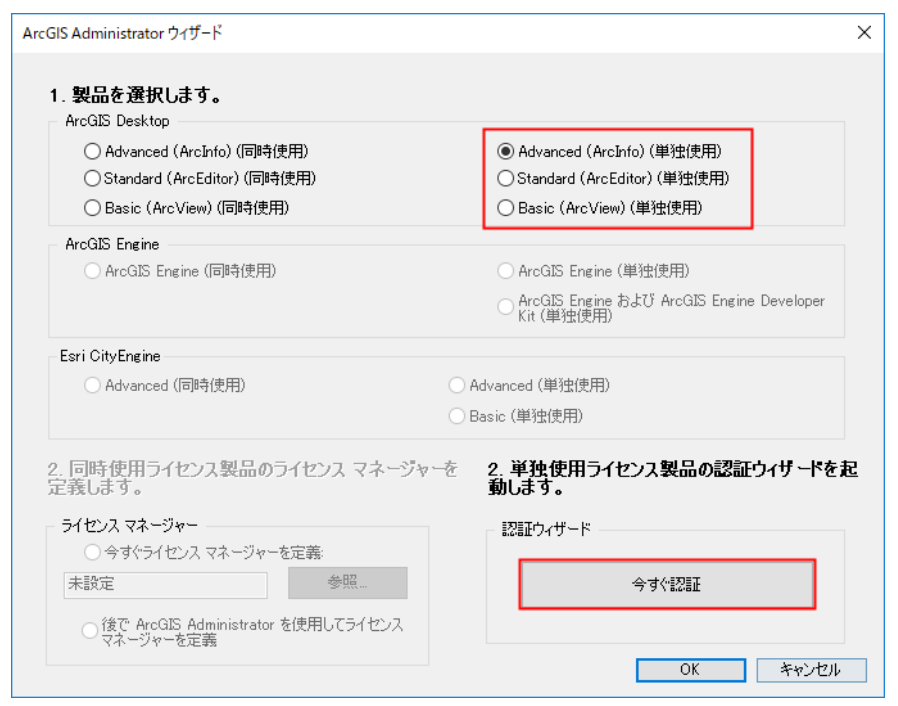Select Standard (ArcEditor) (同時使用) option
This screenshot has height=706, width=898.
tap(92, 179)
